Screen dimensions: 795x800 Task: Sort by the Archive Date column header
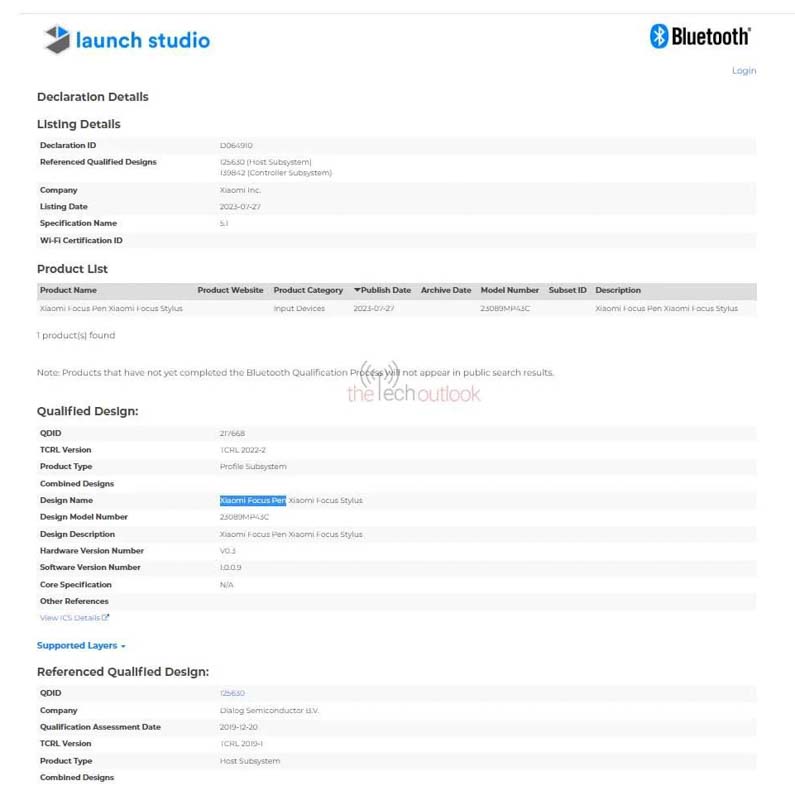pyautogui.click(x=446, y=290)
